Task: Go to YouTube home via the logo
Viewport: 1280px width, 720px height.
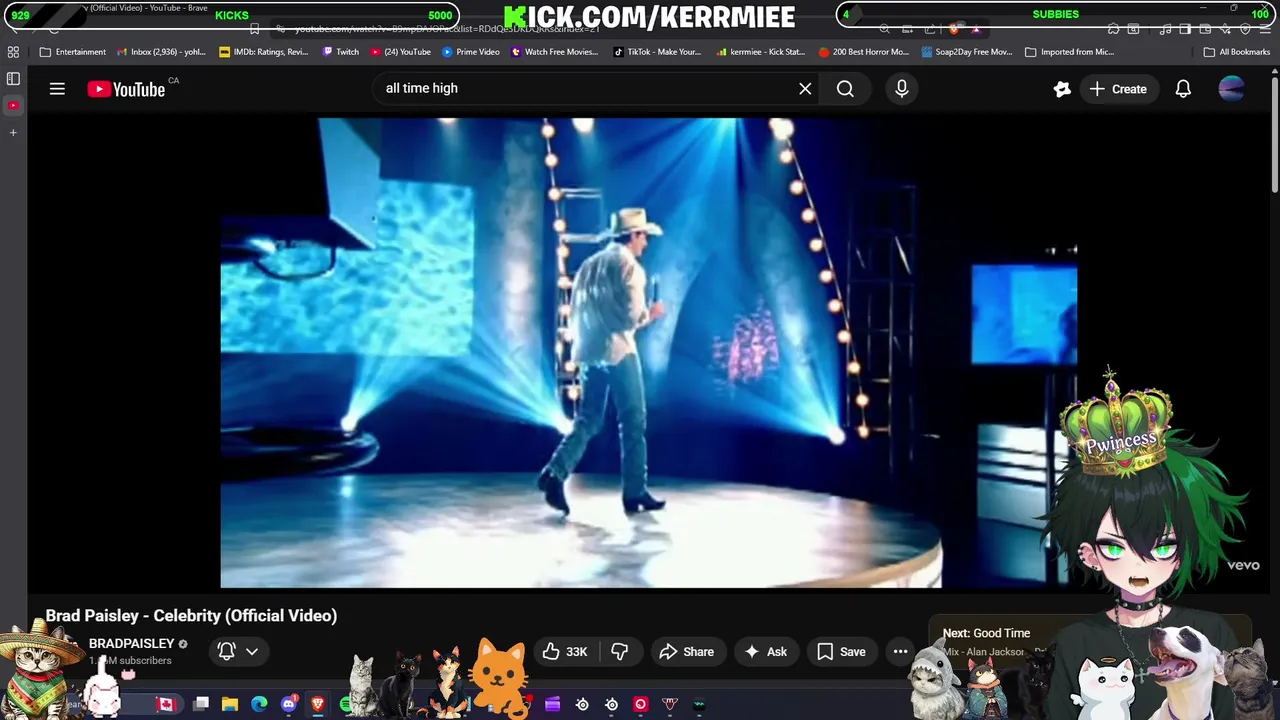Action: (126, 89)
